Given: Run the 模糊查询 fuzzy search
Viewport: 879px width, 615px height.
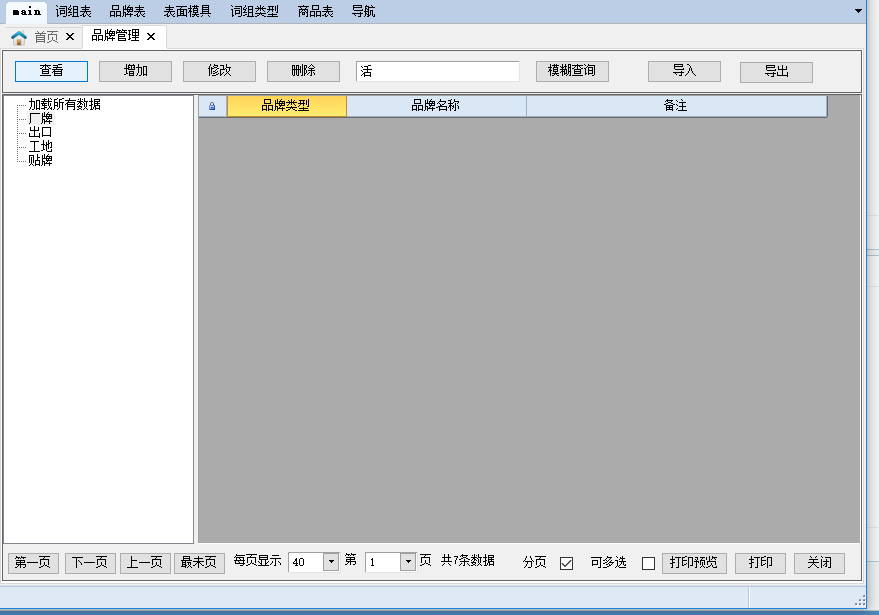Looking at the screenshot, I should click(x=572, y=71).
